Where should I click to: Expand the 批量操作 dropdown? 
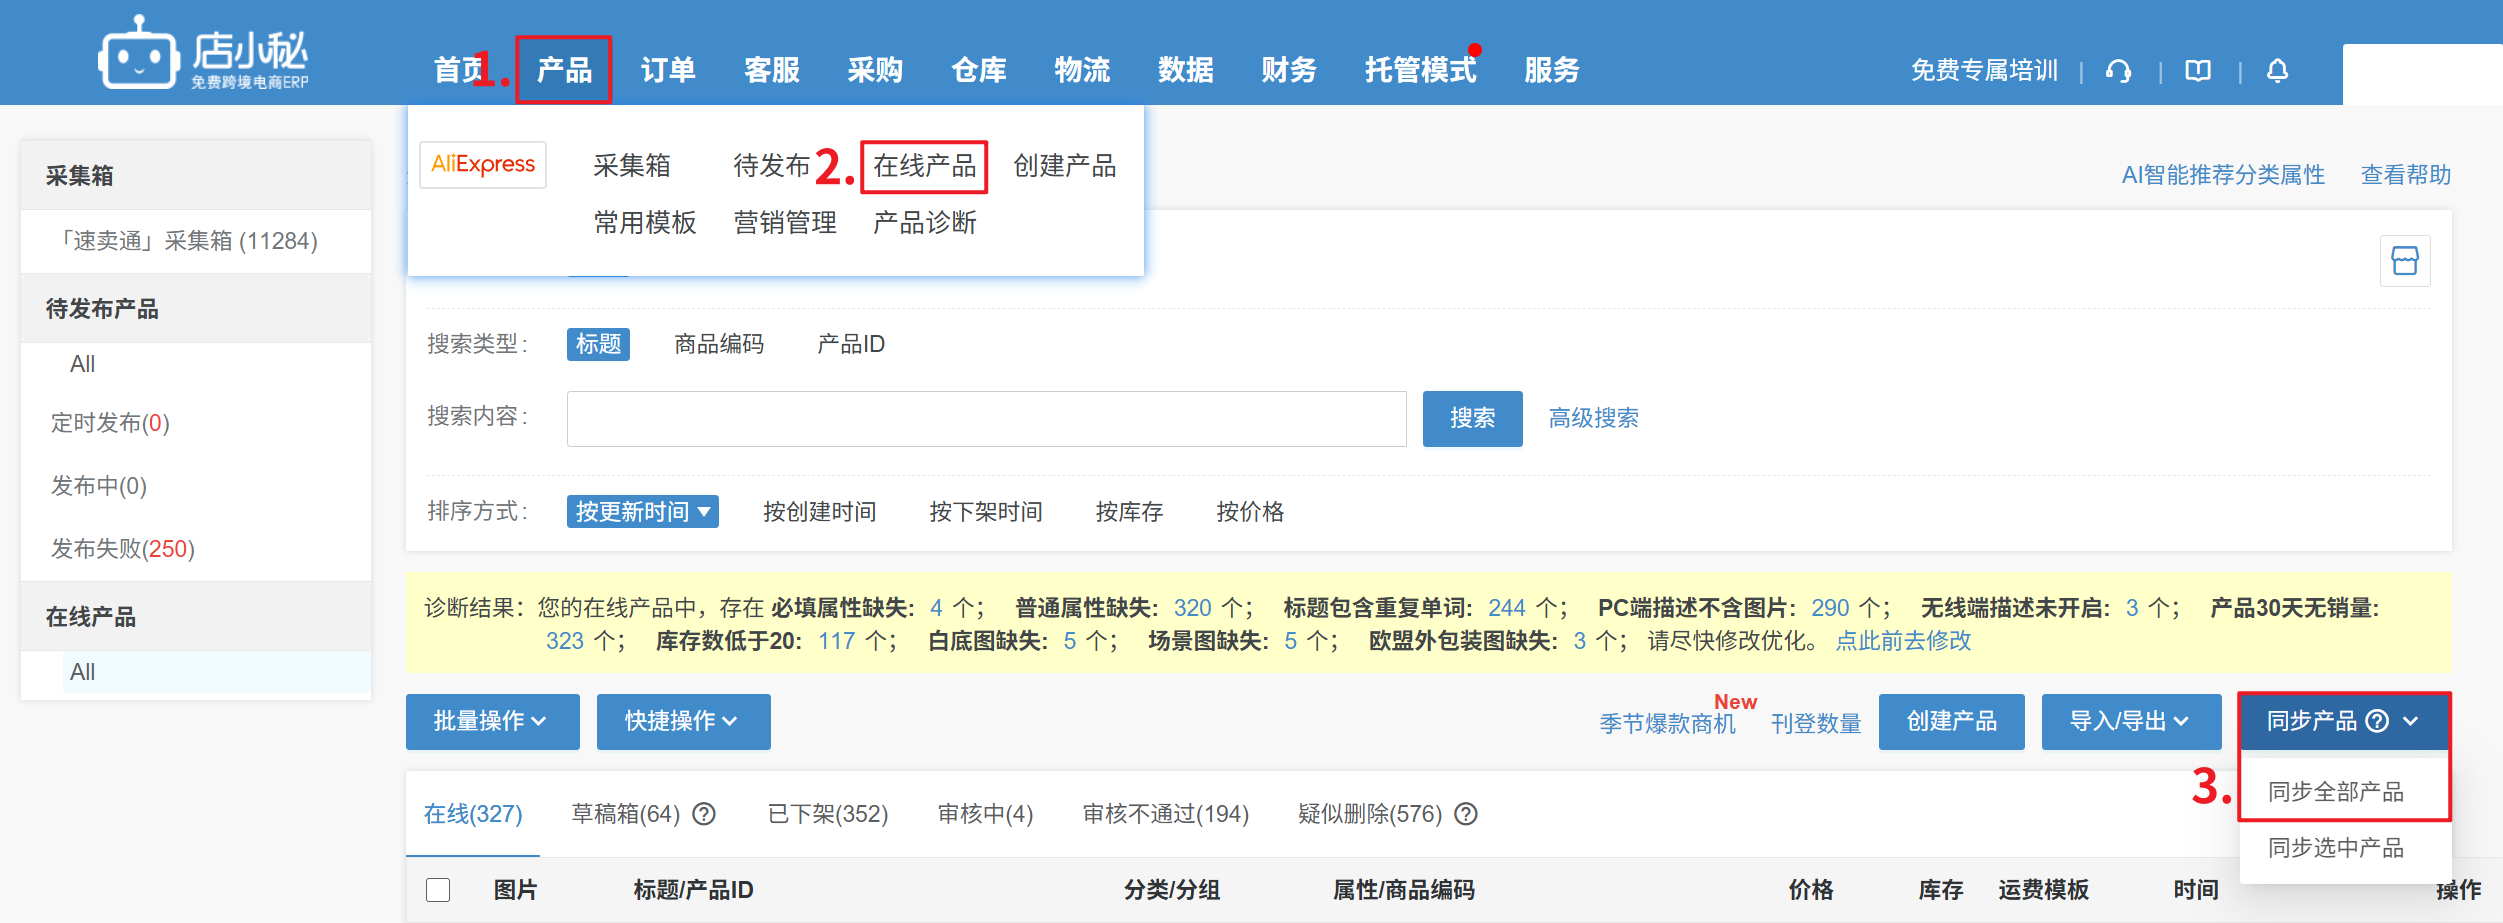point(492,721)
